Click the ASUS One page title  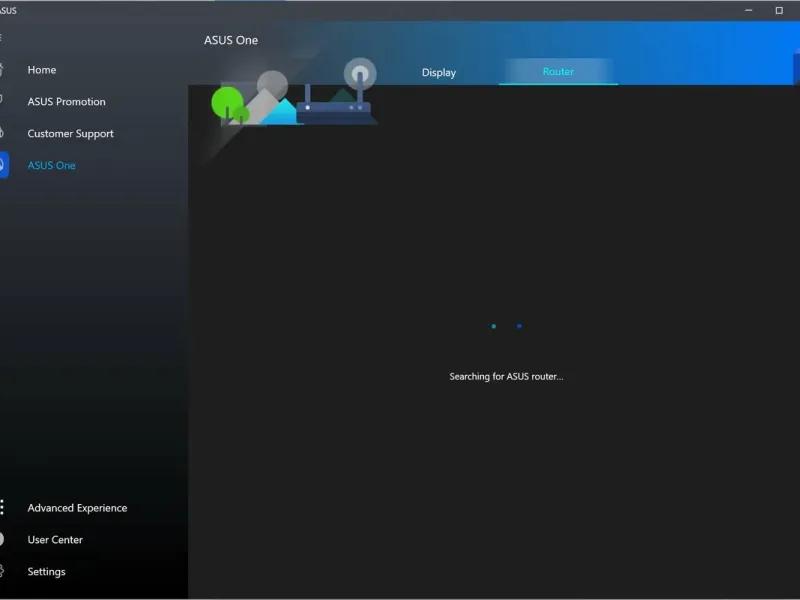coord(231,40)
